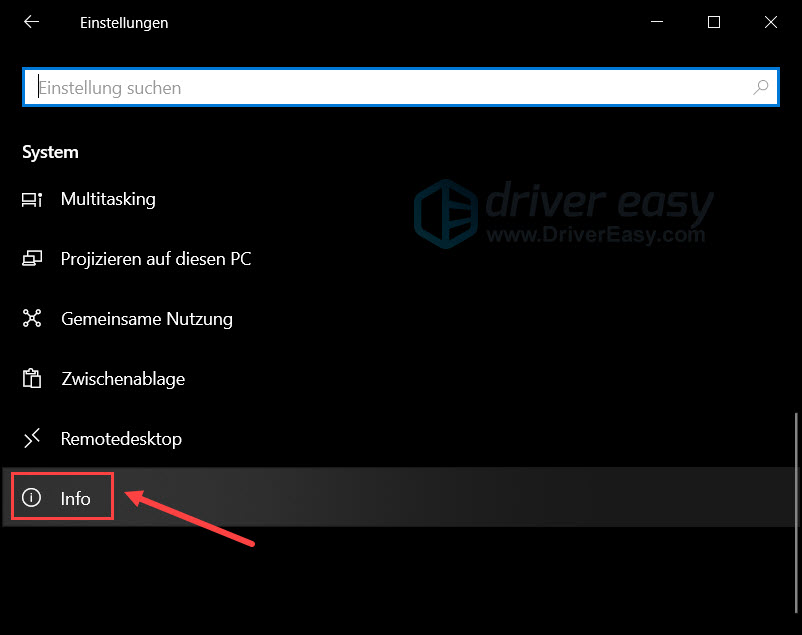
Task: Close the Einstellungen window
Action: tap(769, 22)
